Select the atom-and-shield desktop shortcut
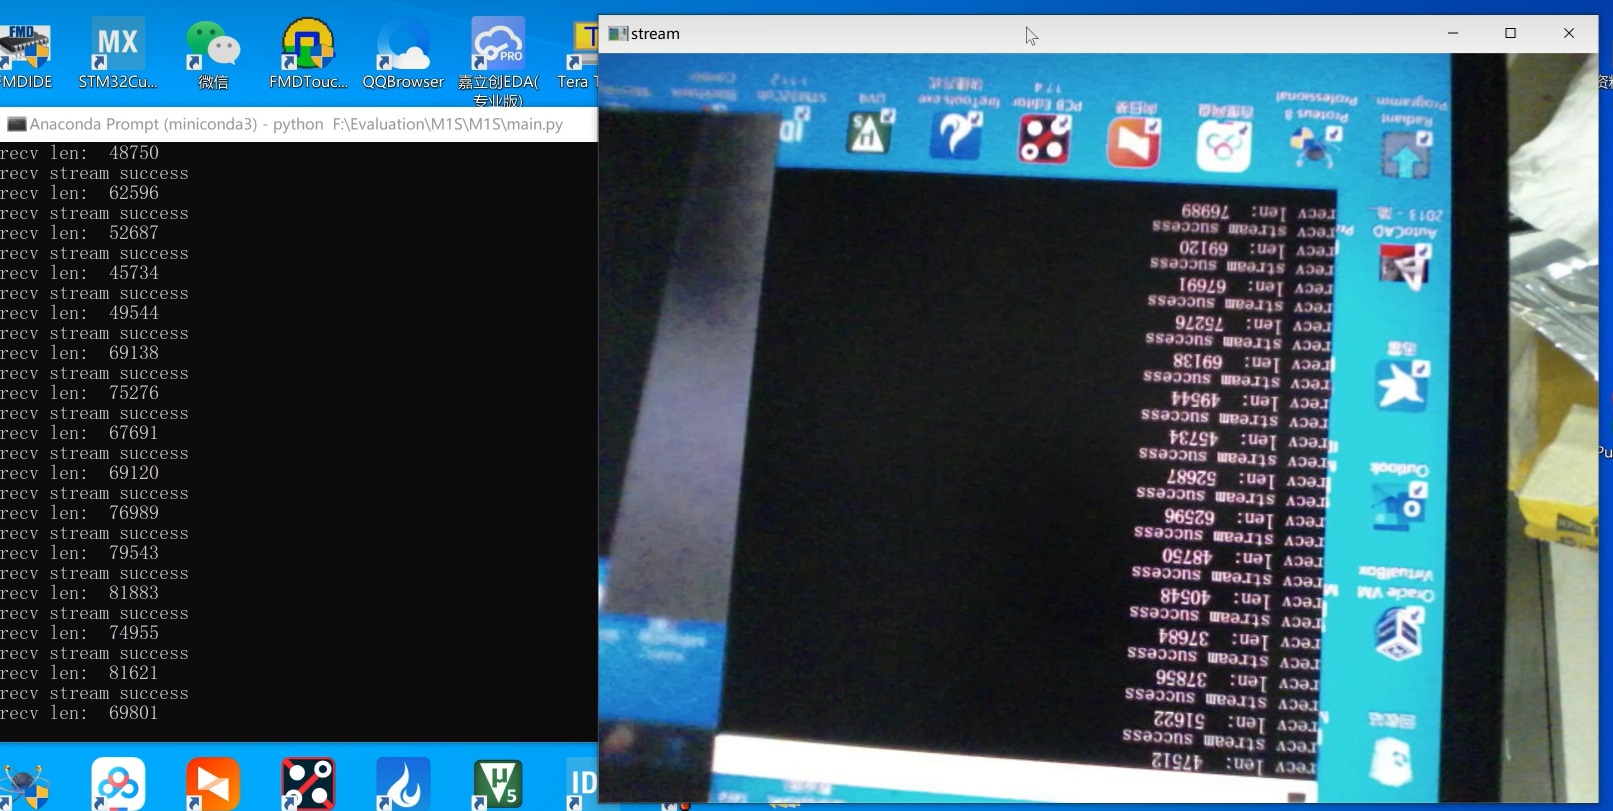The width and height of the screenshot is (1613, 811). coord(24,786)
